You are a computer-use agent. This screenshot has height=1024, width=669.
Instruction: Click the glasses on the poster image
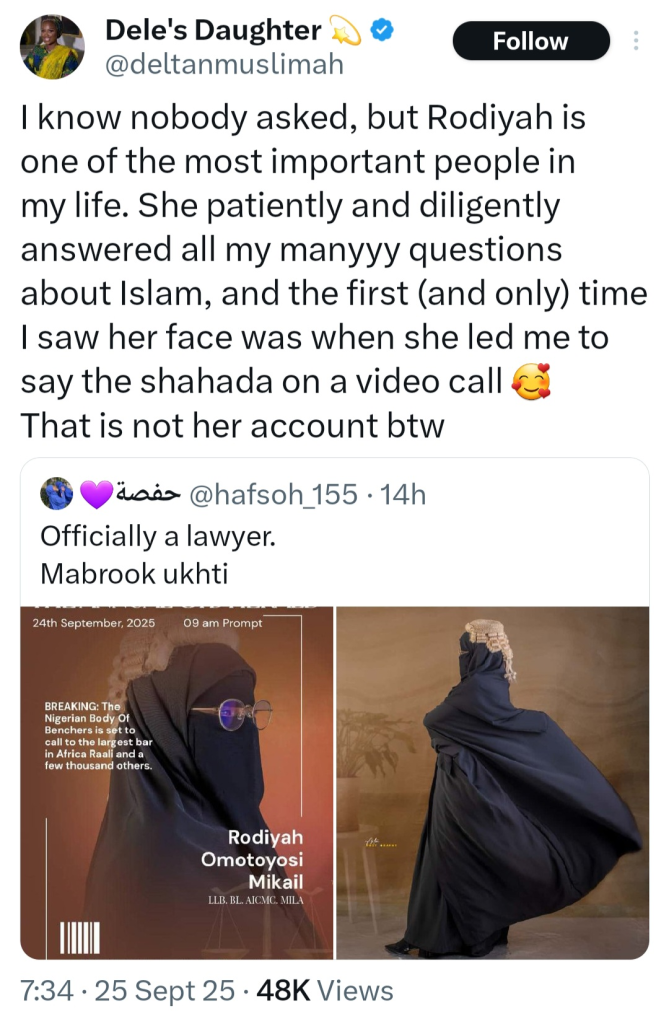click(233, 713)
